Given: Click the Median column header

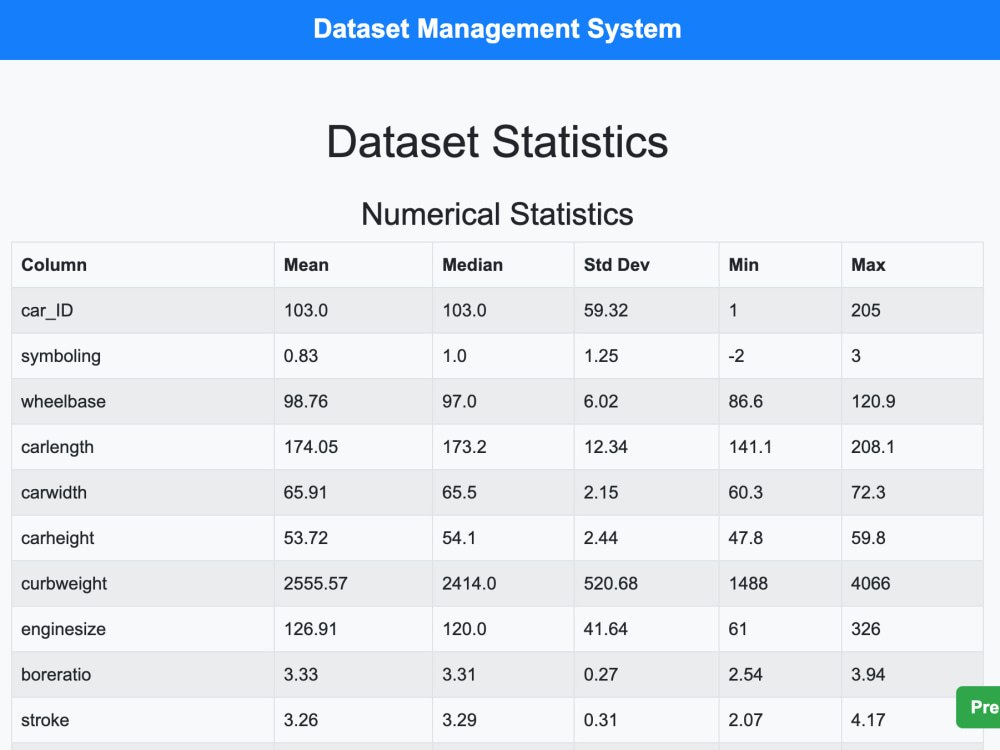Looking at the screenshot, I should pyautogui.click(x=473, y=265).
